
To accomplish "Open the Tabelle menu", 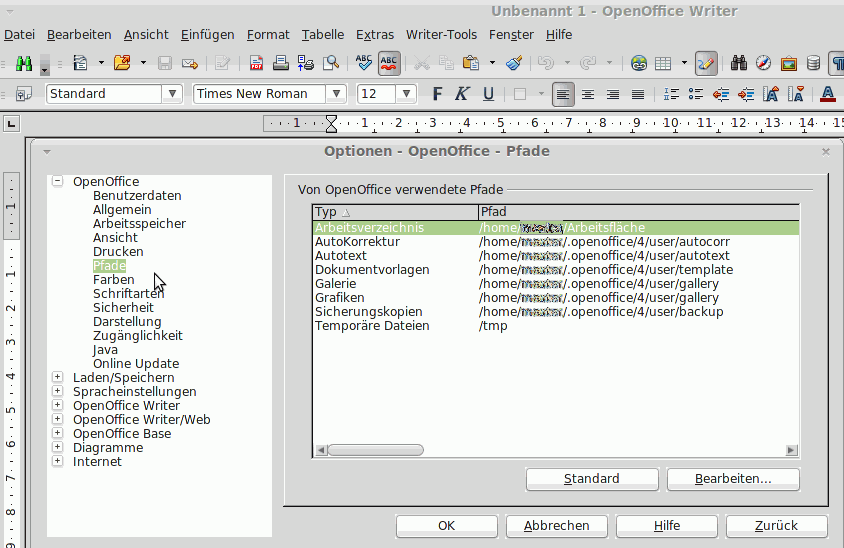I will click(322, 34).
